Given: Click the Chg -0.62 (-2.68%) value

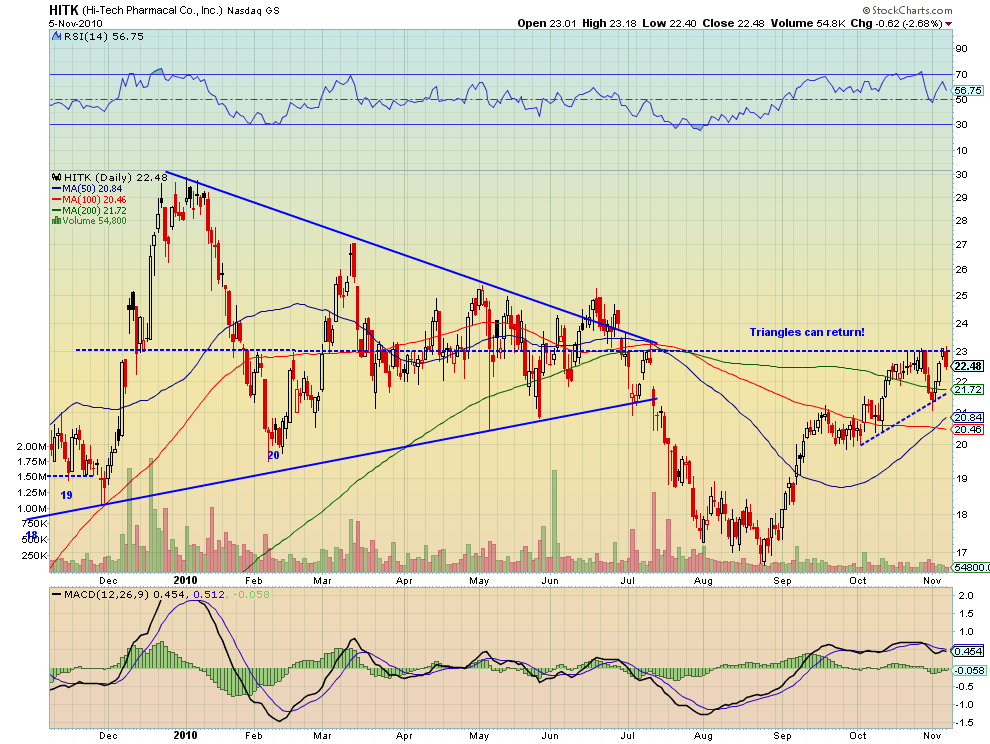Looking at the screenshot, I should coord(897,23).
